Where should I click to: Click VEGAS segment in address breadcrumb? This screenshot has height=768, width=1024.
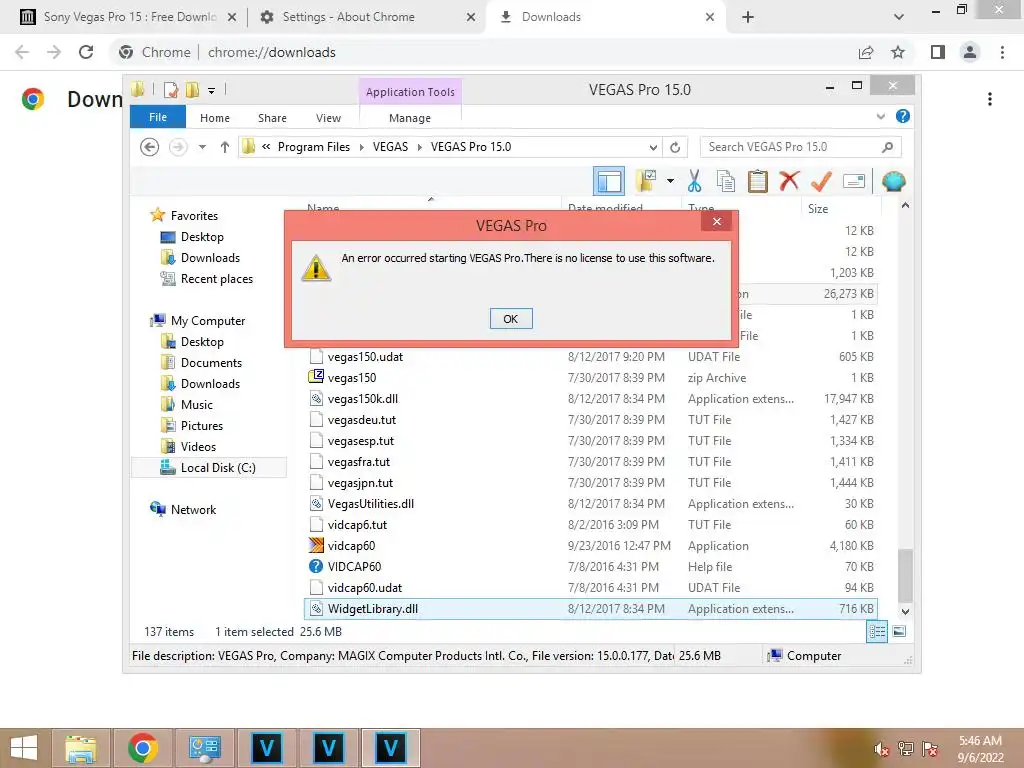(x=390, y=147)
